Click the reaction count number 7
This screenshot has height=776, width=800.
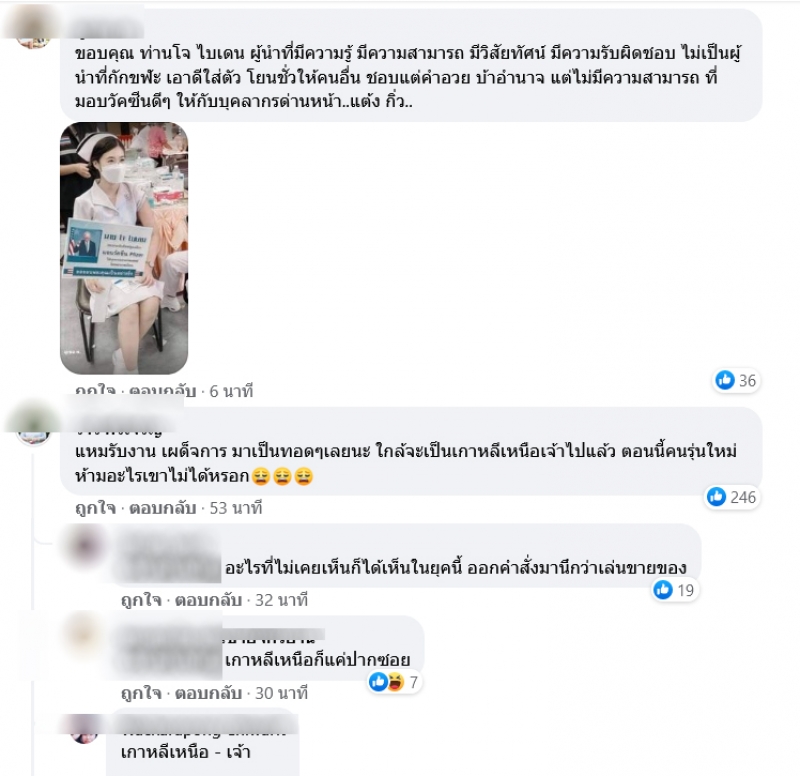click(413, 682)
